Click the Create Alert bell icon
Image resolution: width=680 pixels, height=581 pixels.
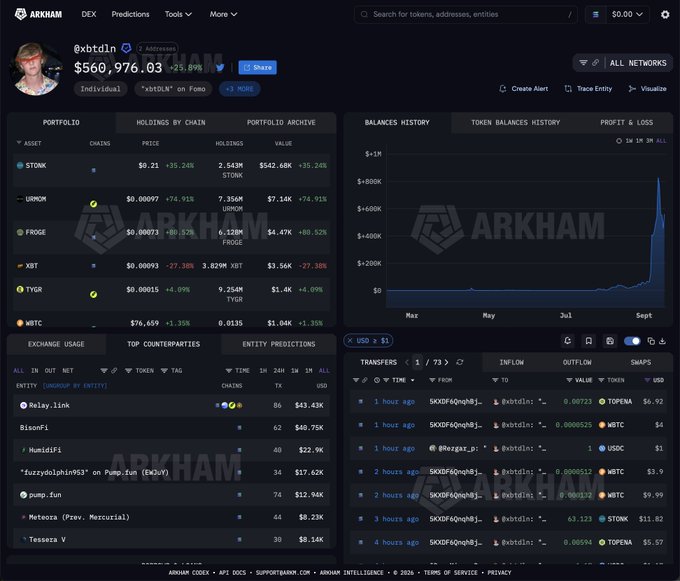pyautogui.click(x=503, y=89)
